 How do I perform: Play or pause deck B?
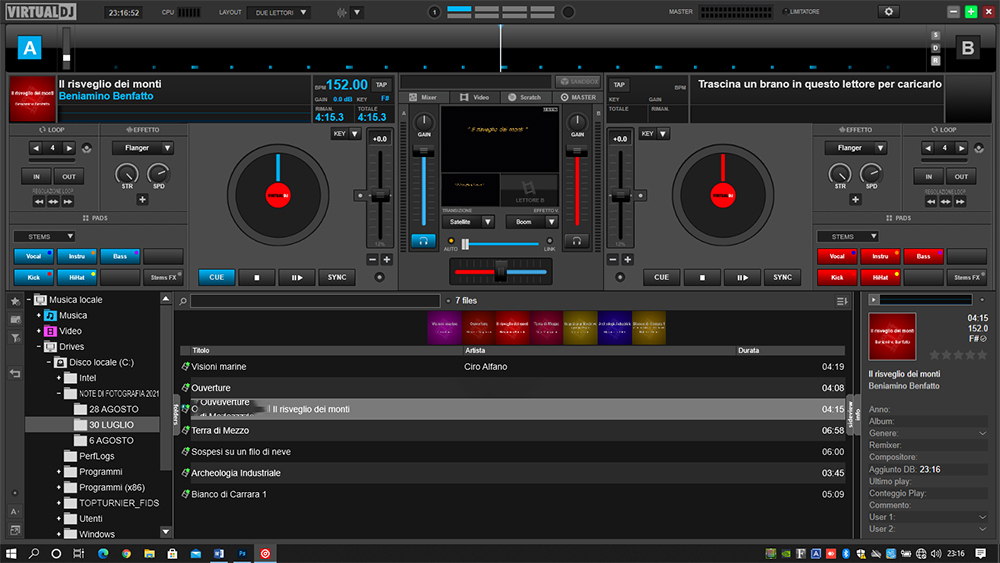tap(742, 277)
